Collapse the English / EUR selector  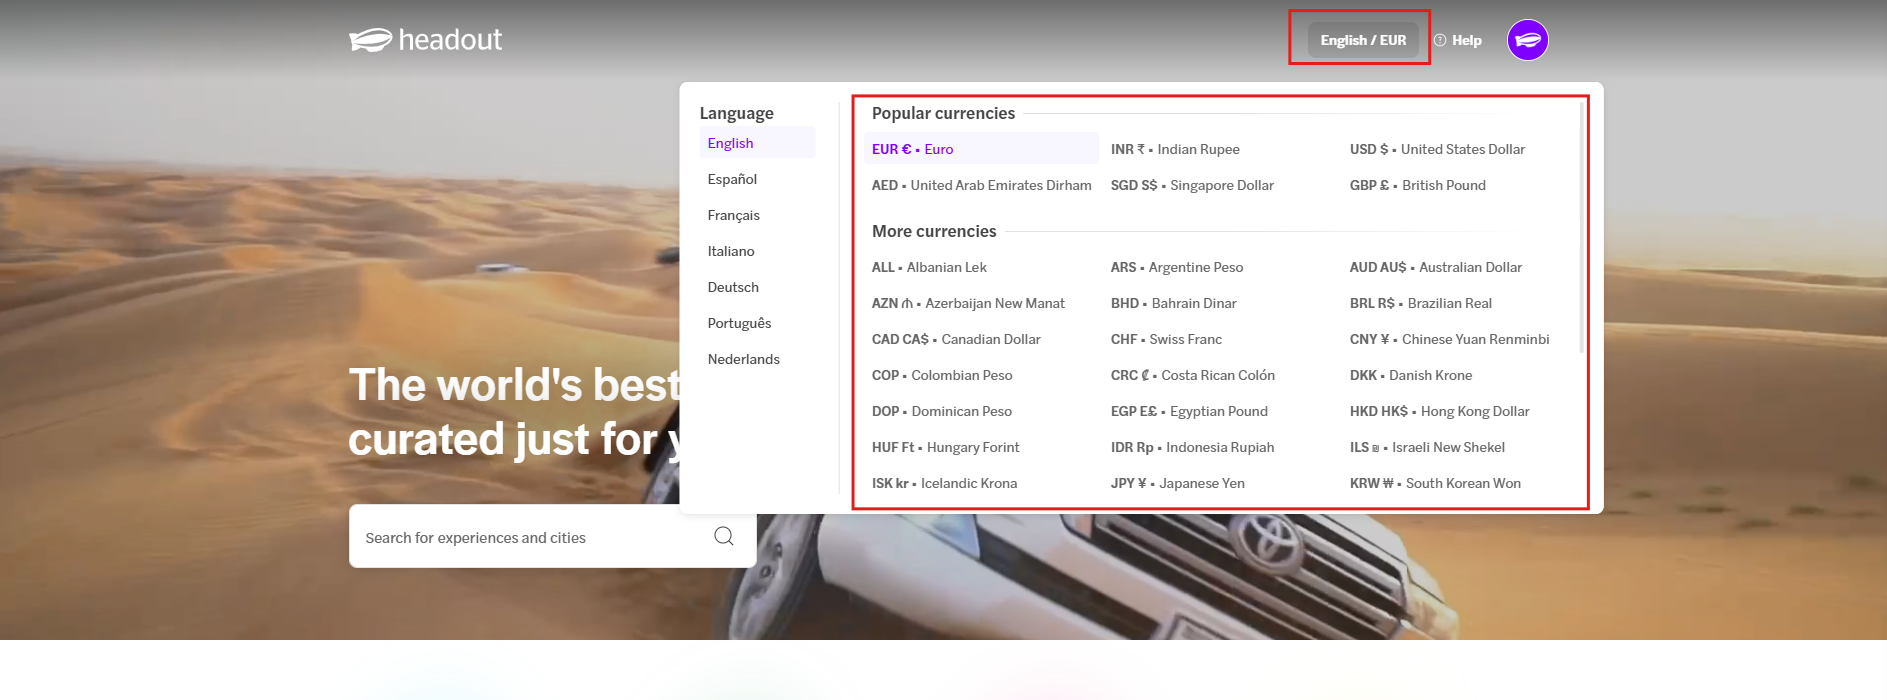click(1362, 40)
